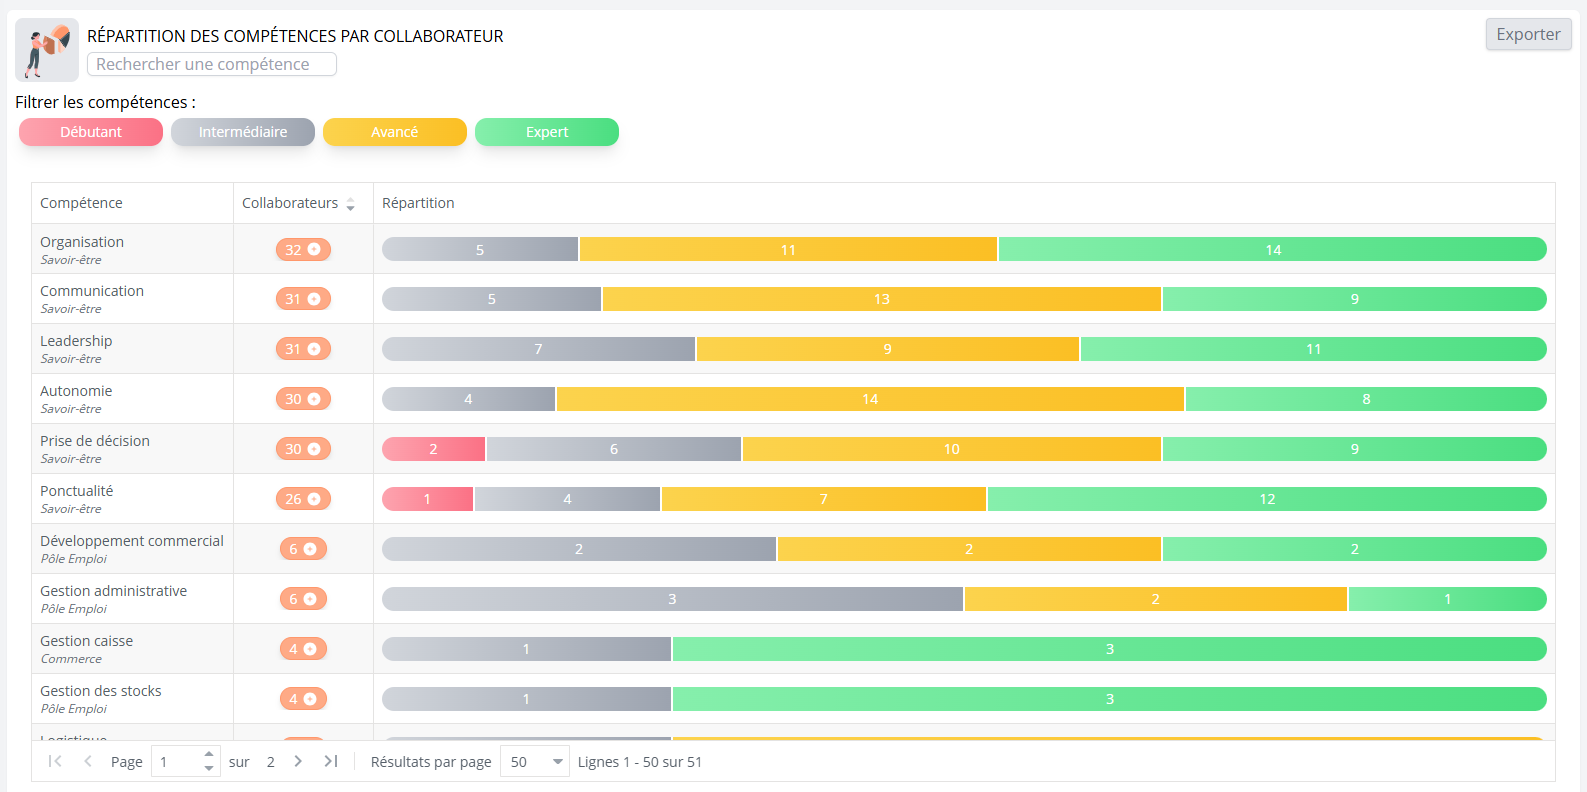Toggle the Avancé filter button

395,132
